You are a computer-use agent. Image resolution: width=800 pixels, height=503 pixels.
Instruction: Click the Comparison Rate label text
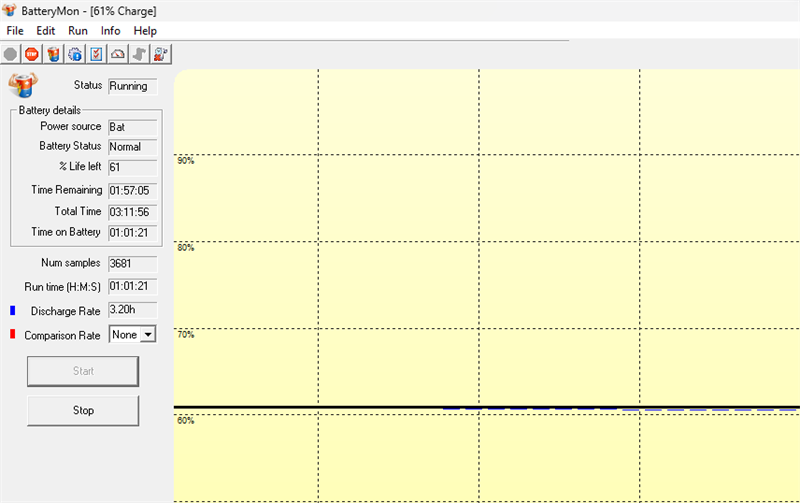click(62, 336)
